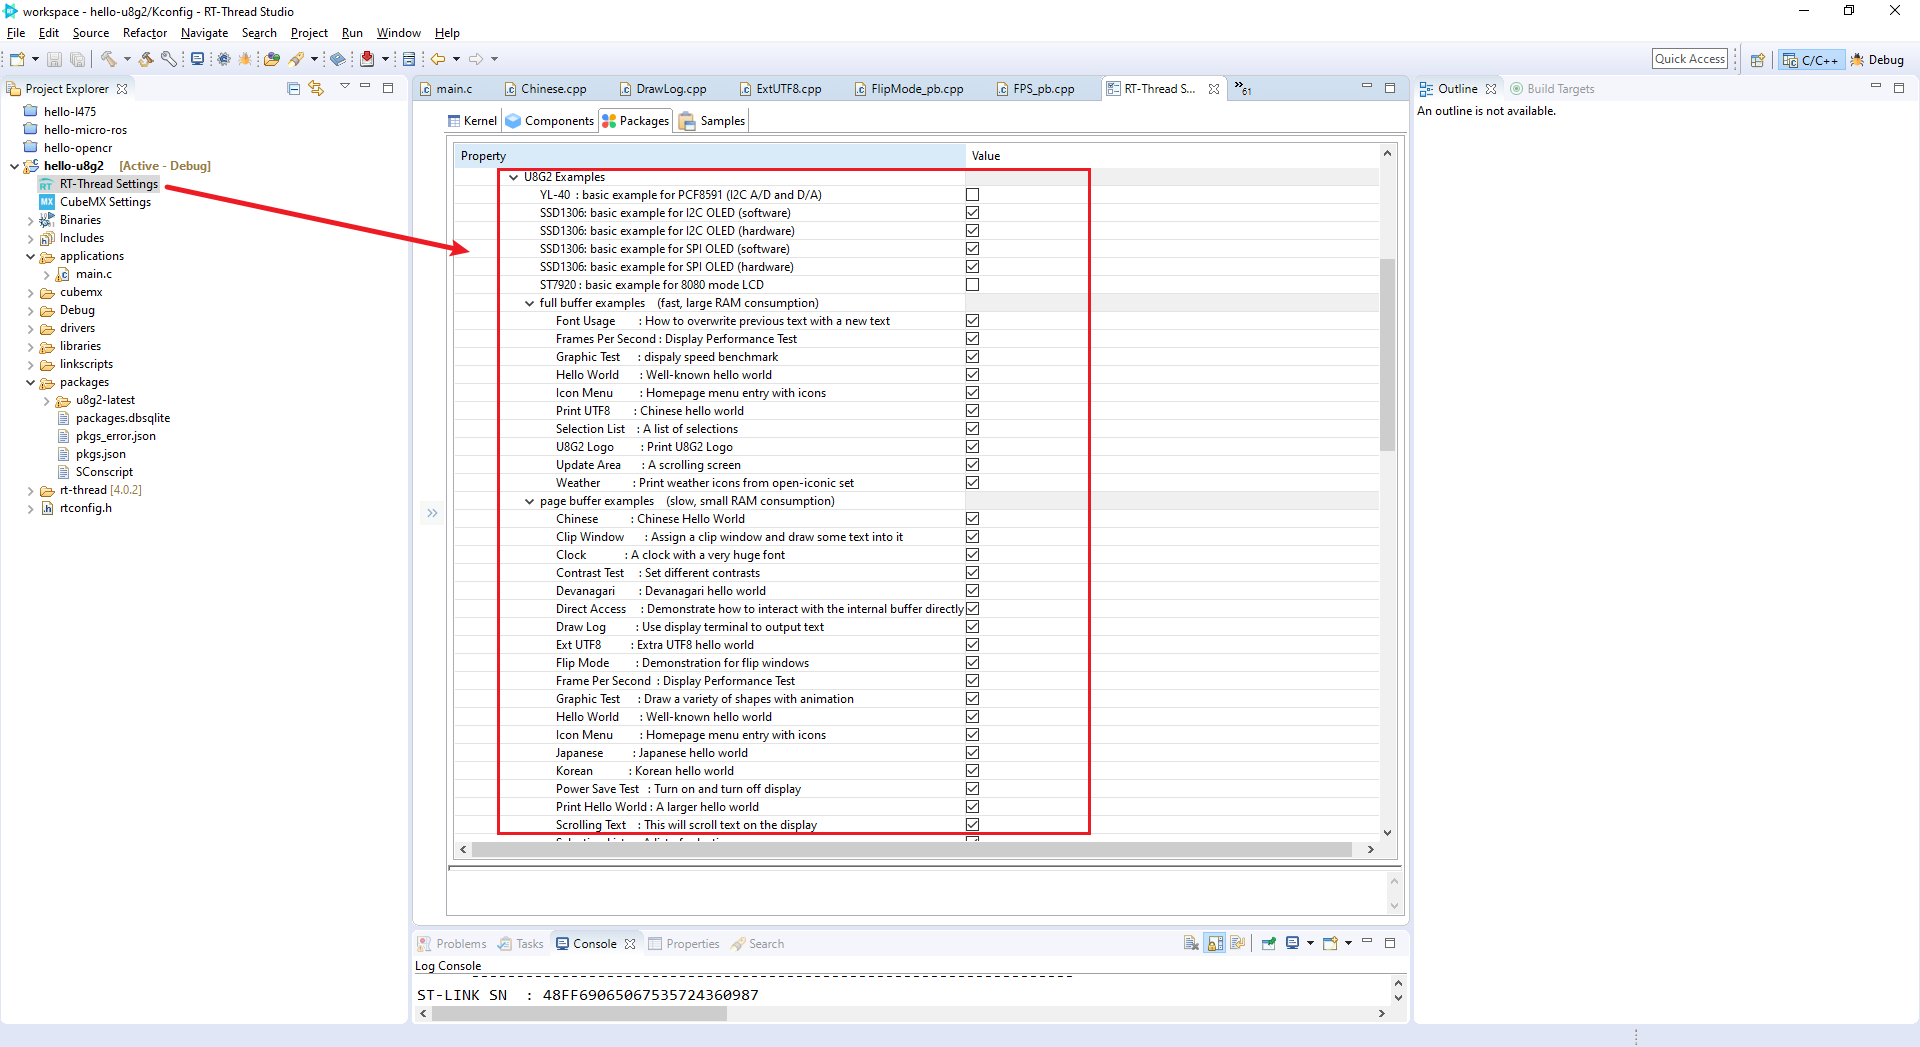The width and height of the screenshot is (1920, 1047).
Task: Clear the console with Clear Console icon
Action: (1191, 943)
